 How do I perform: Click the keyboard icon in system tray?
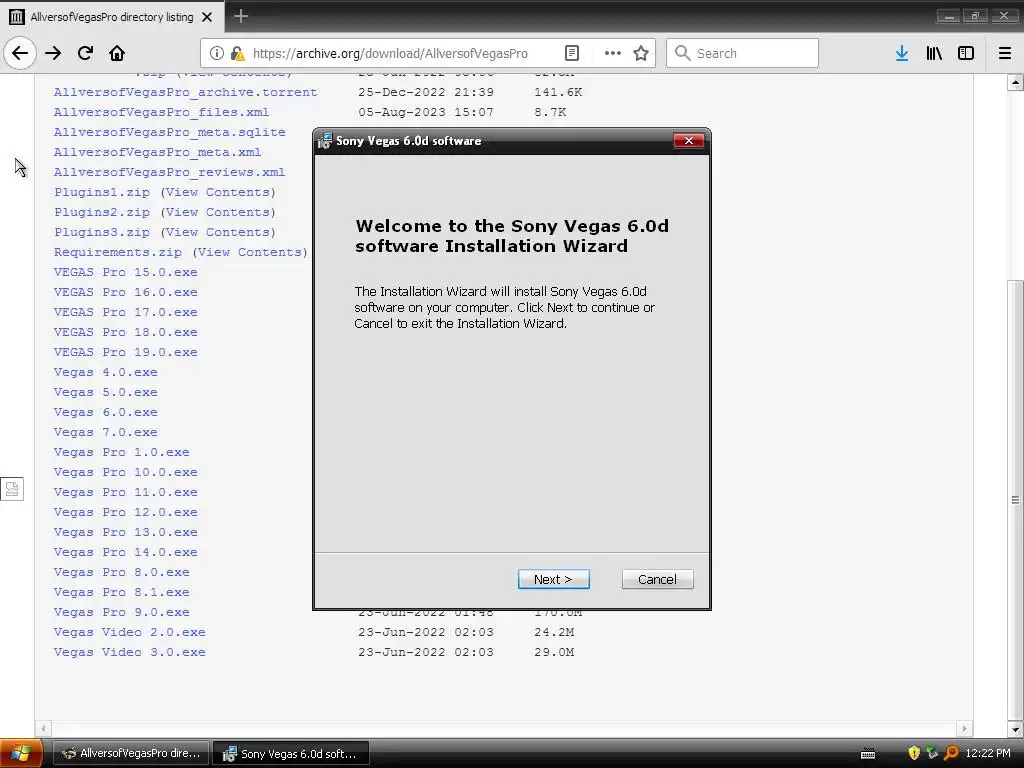click(868, 754)
